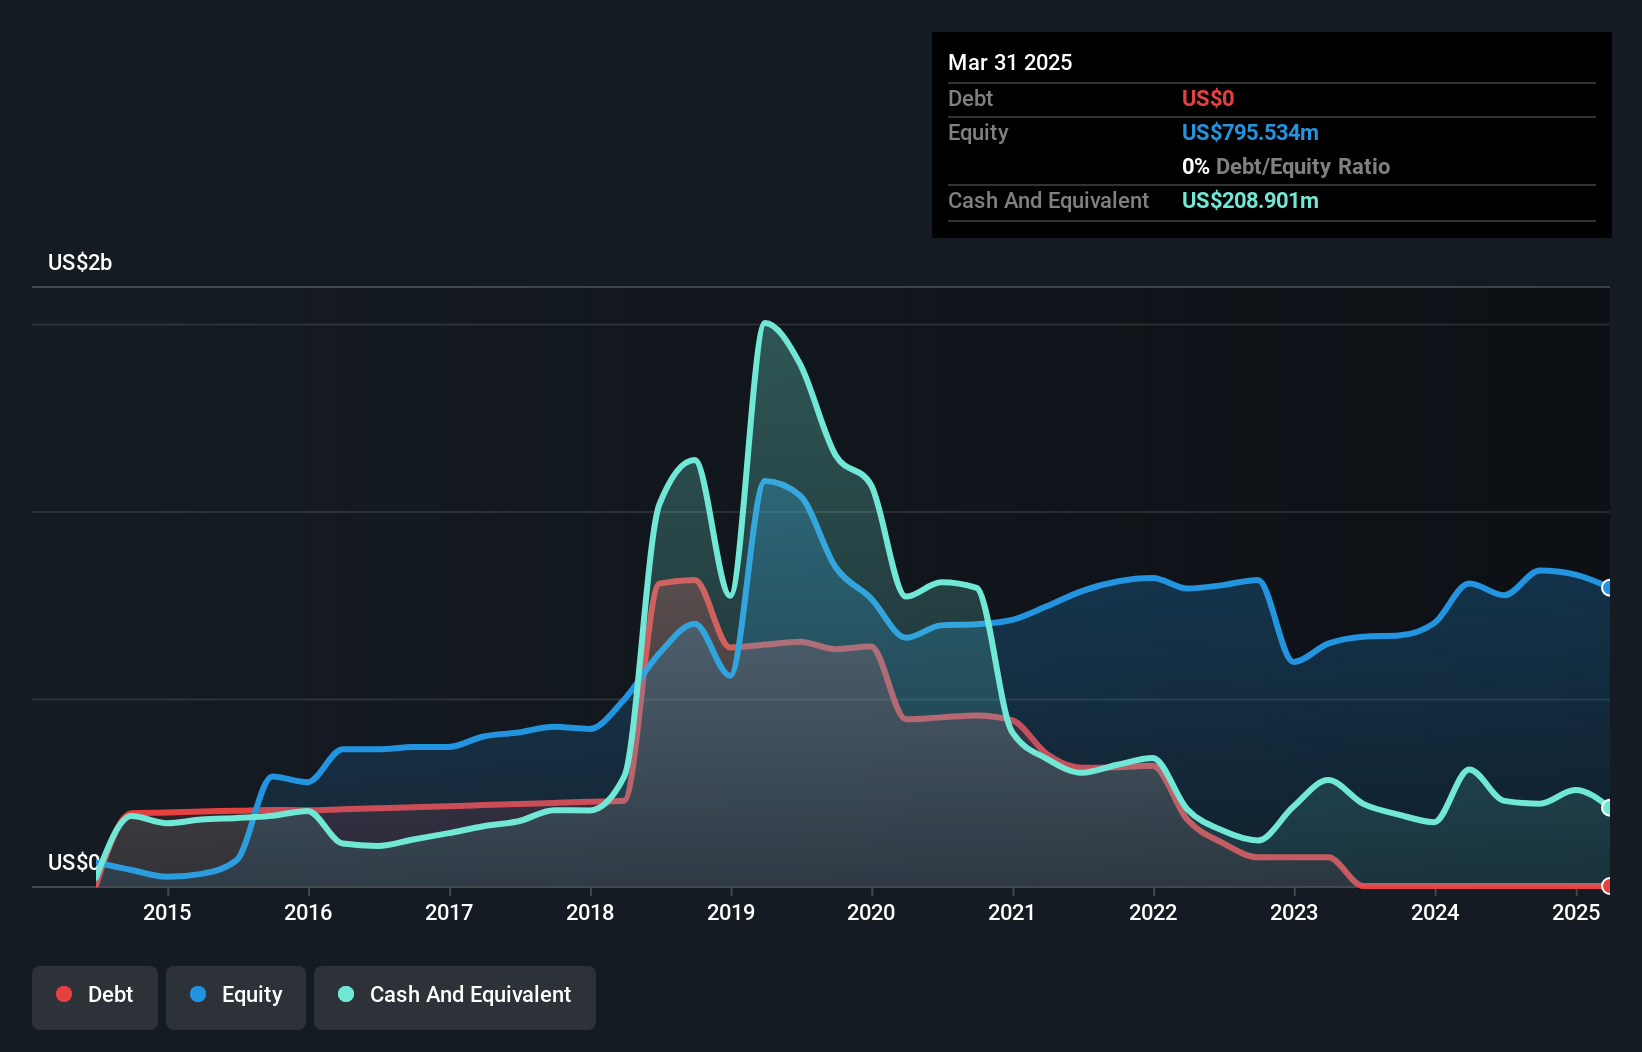This screenshot has height=1052, width=1642.
Task: Toggle the Debt series legend button
Action: click(95, 997)
